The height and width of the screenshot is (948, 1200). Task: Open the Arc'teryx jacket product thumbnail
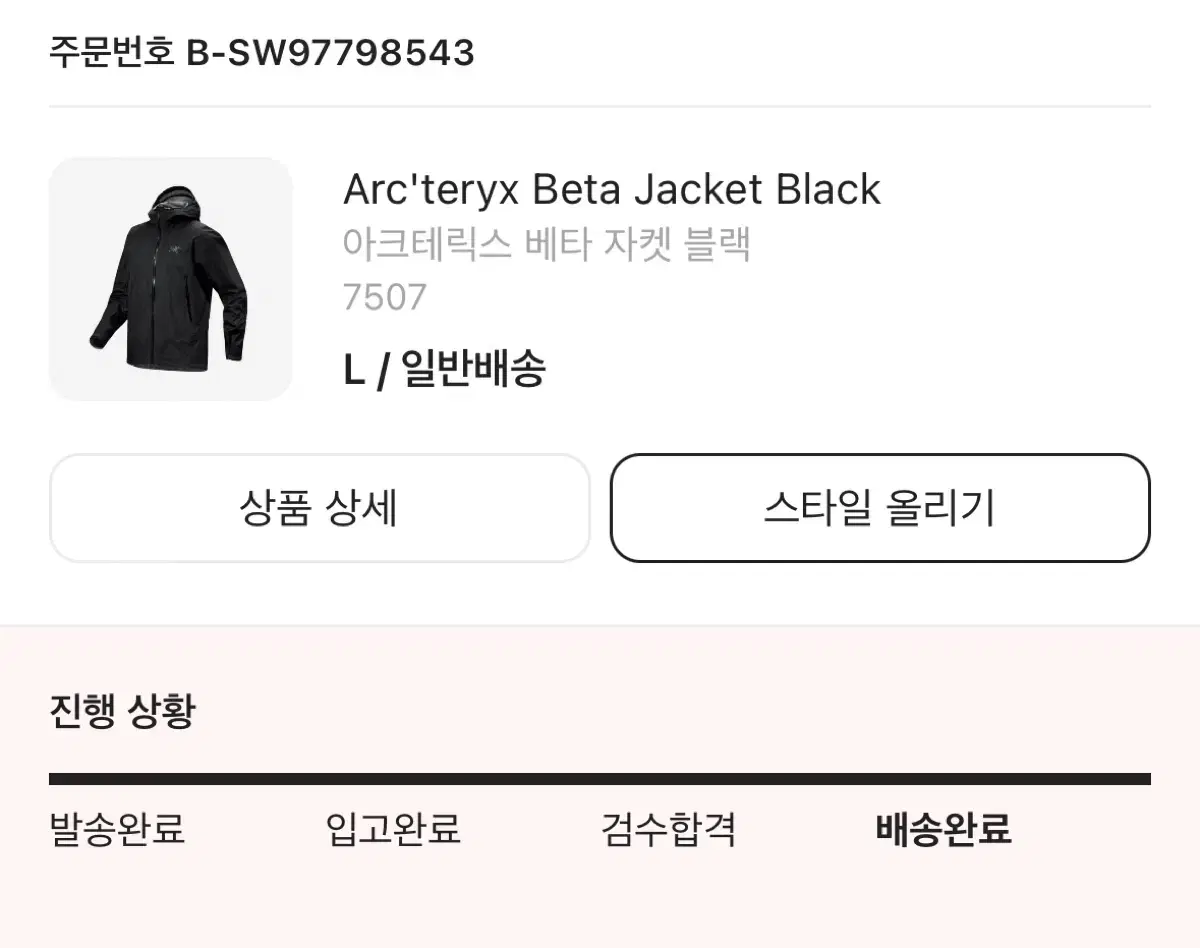pos(170,278)
